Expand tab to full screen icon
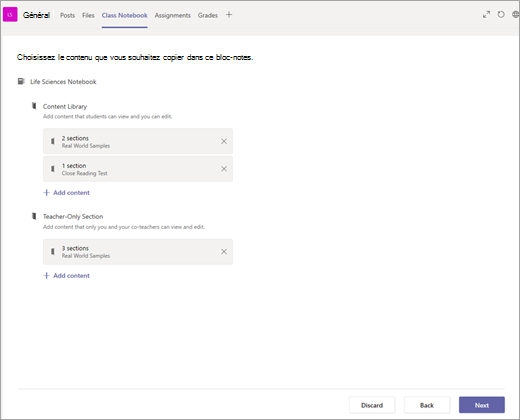Image resolution: width=520 pixels, height=420 pixels. pos(486,15)
